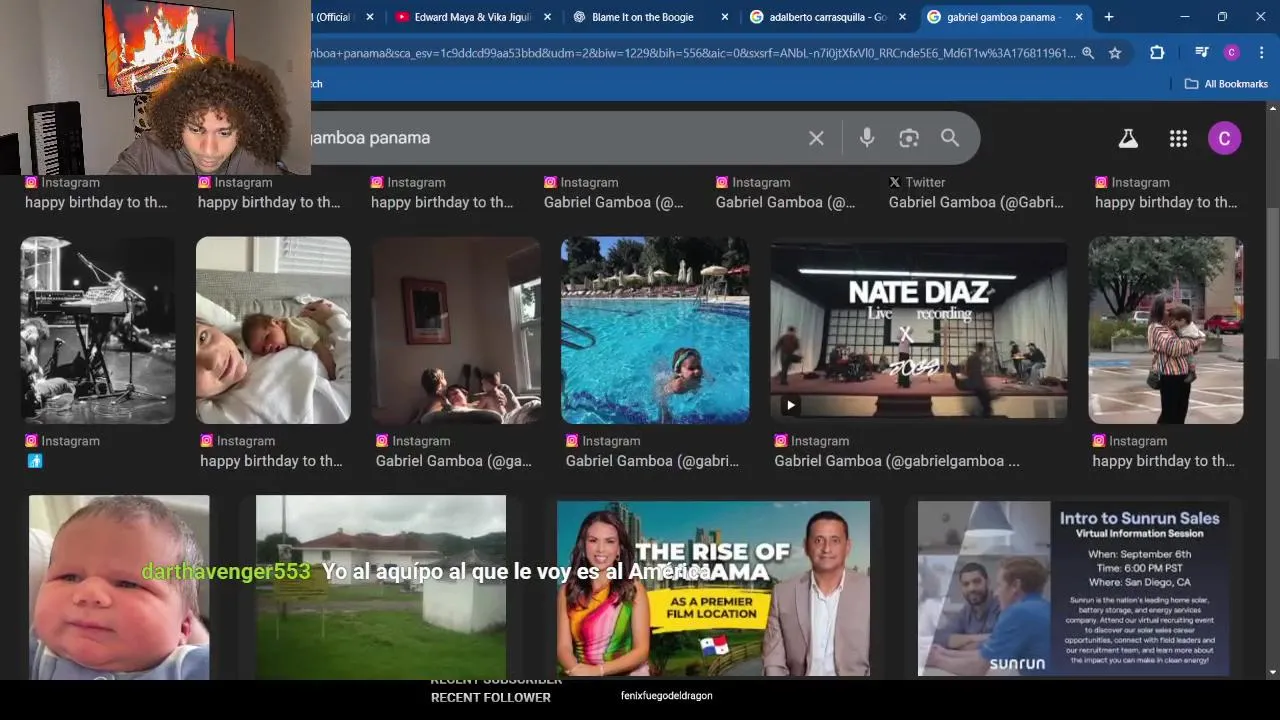Open the All Bookmarks folder
Screen dimensions: 1280x720
[1226, 84]
